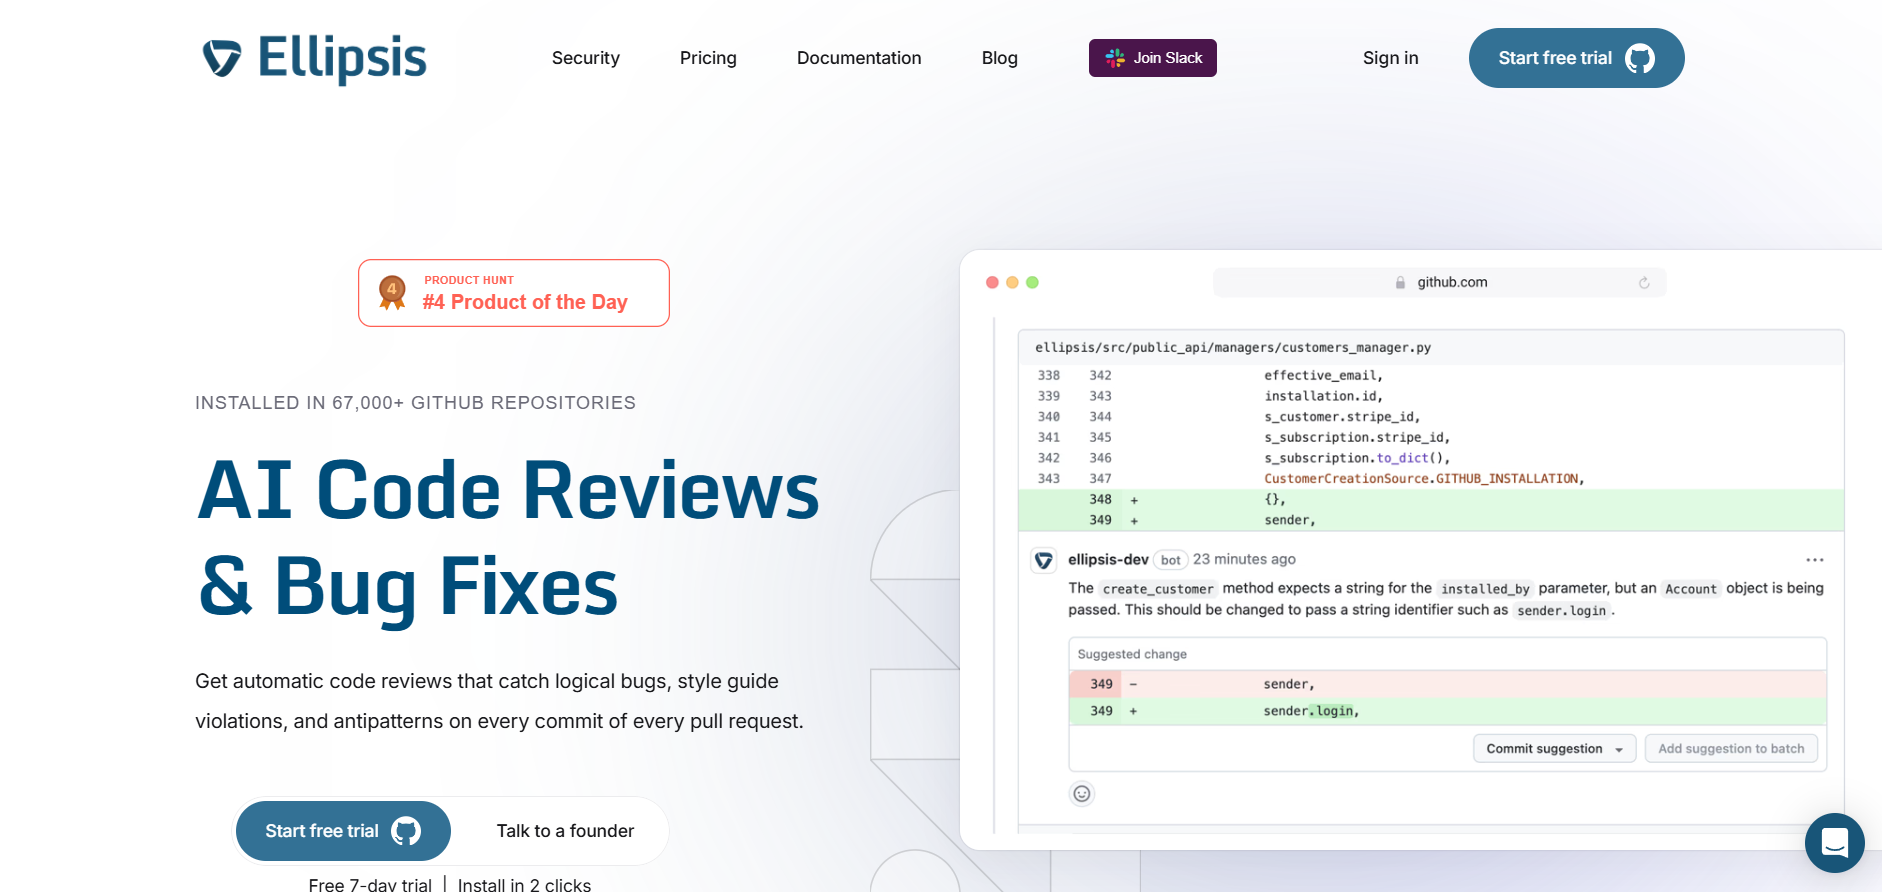Click the ellipsis-dev username
The image size is (1882, 892).
click(1108, 559)
